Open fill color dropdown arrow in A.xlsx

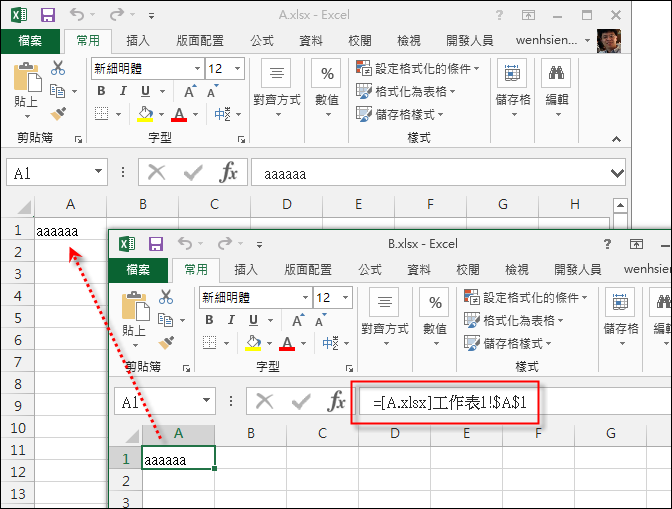tap(162, 114)
